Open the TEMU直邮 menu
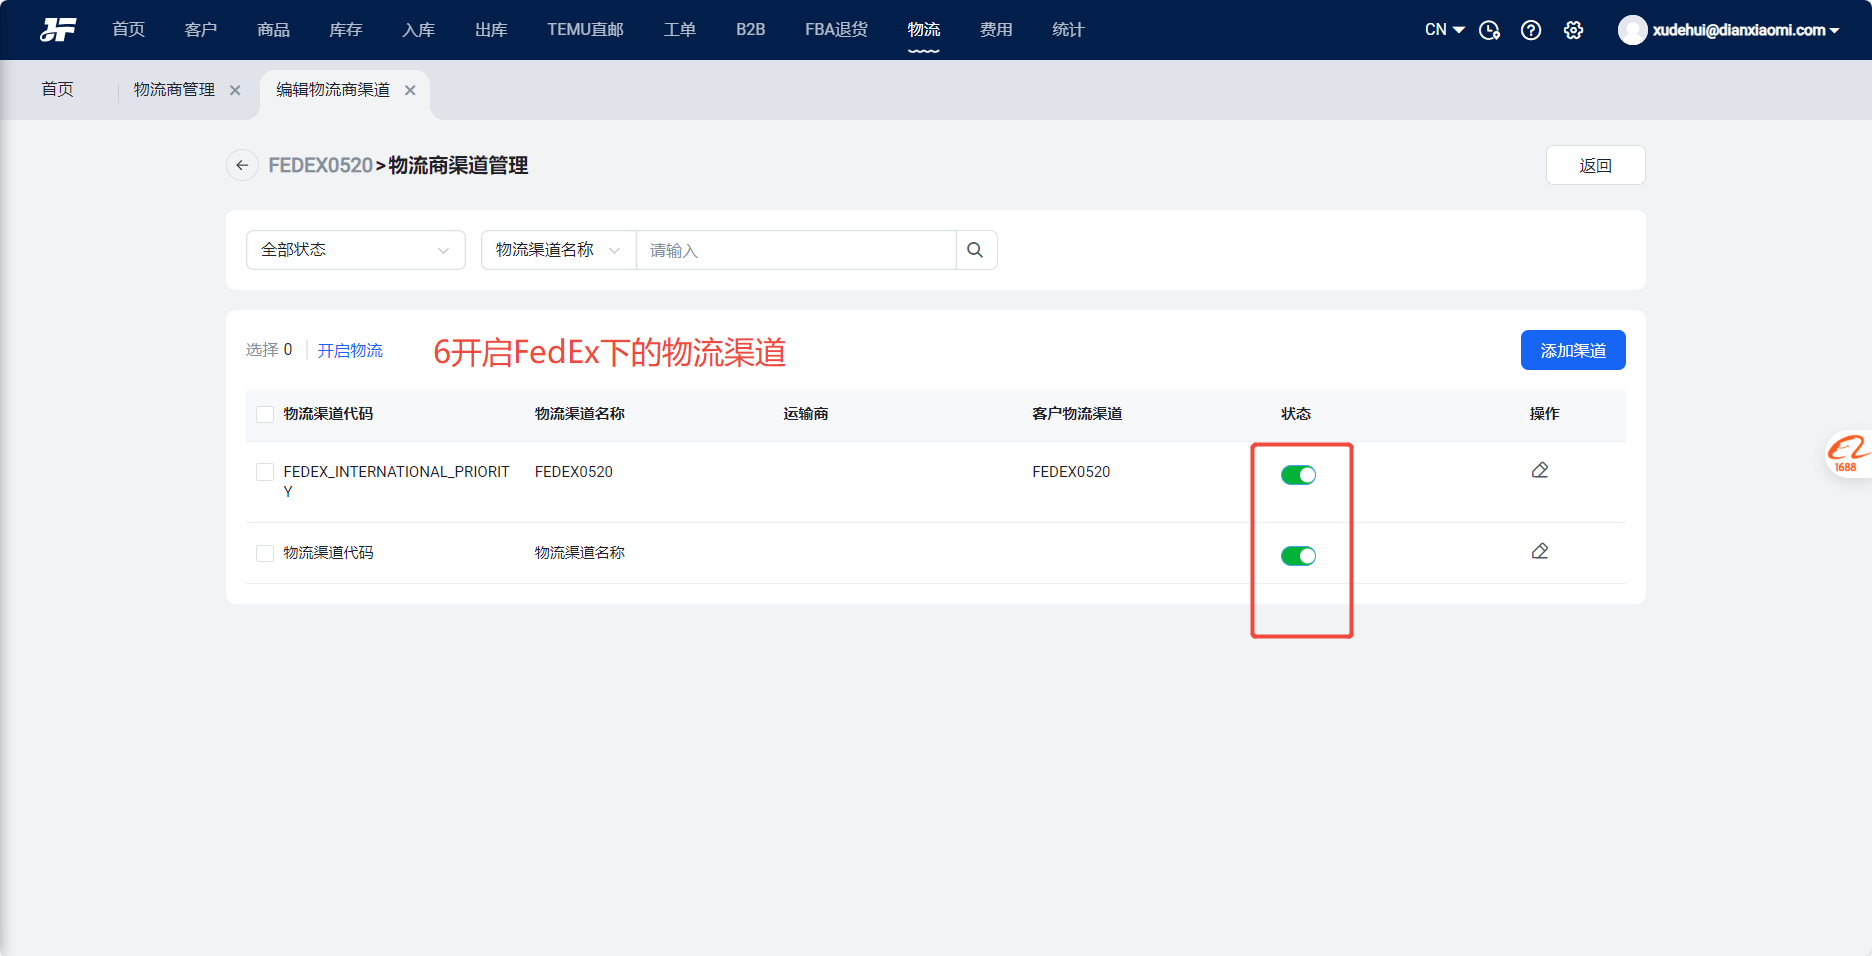This screenshot has height=956, width=1872. tap(585, 30)
